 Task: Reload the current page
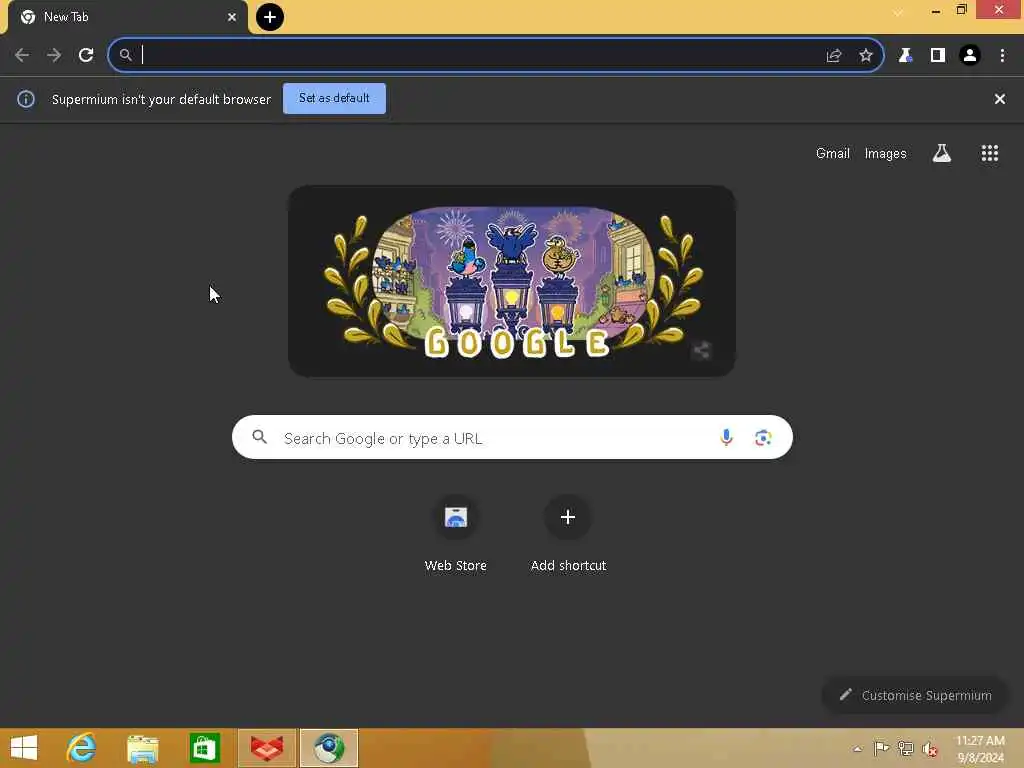pos(86,56)
